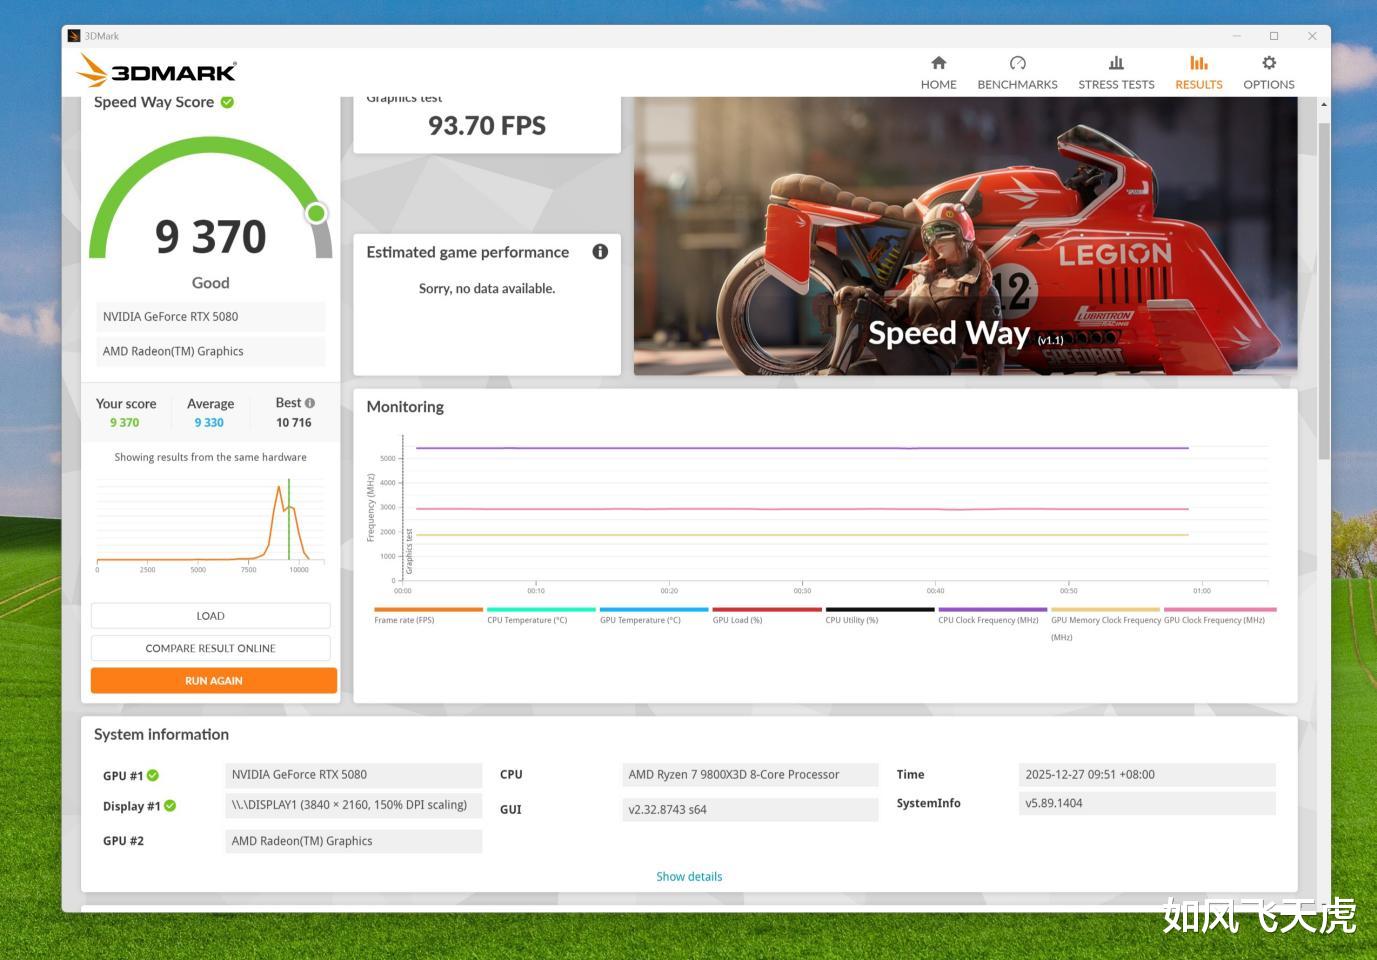Viewport: 1377px width, 960px height.
Task: Toggle the CPU Utility (%) legend
Action: point(880,616)
